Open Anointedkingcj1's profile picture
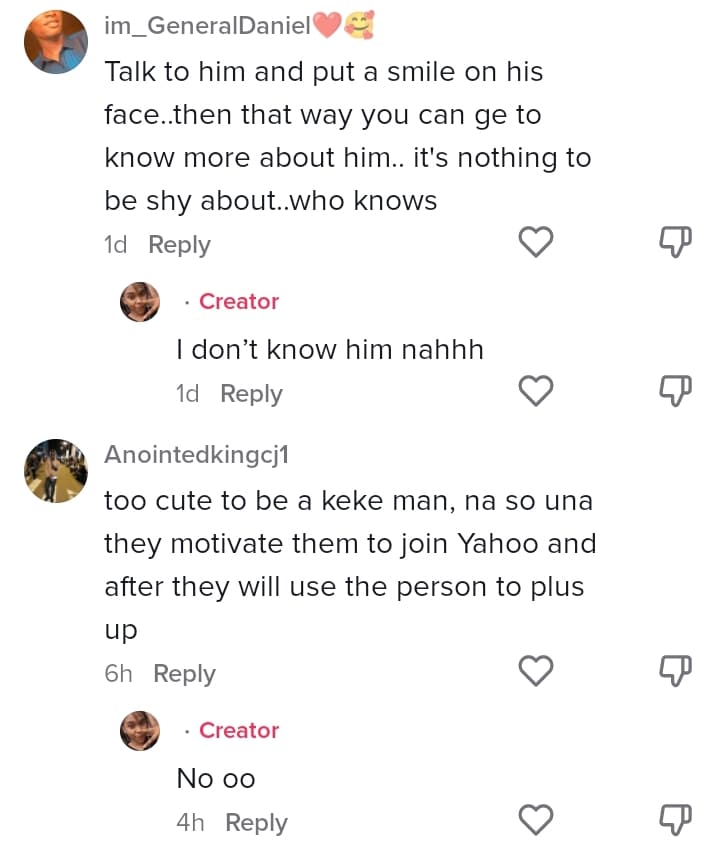The image size is (720, 842). click(56, 471)
